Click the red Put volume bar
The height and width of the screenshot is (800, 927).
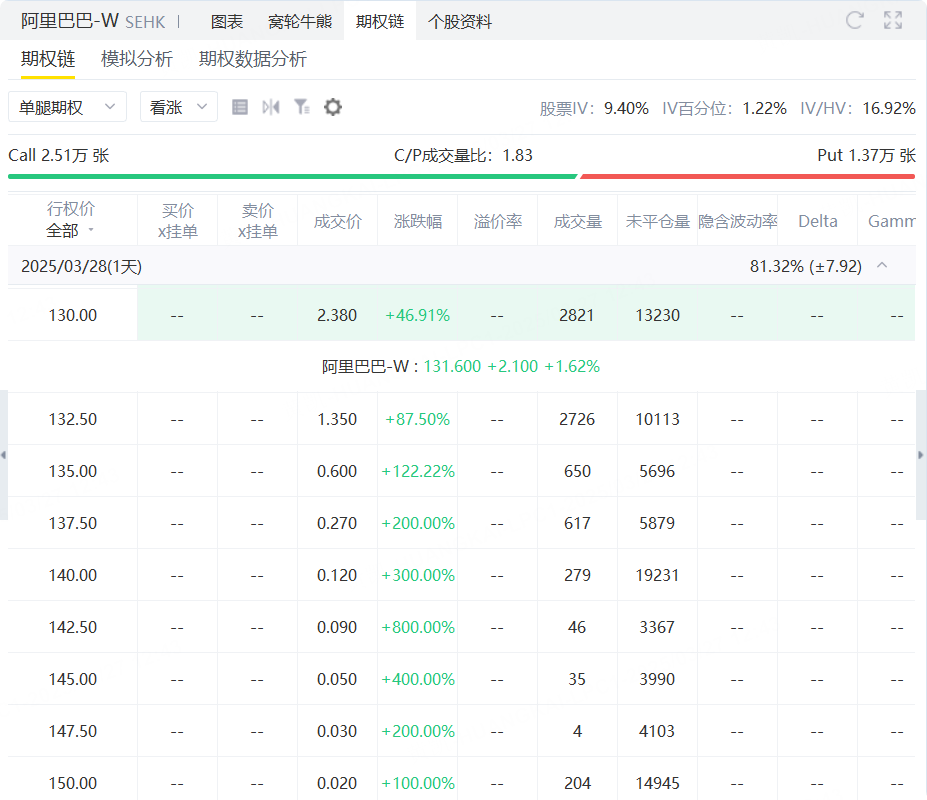[748, 176]
